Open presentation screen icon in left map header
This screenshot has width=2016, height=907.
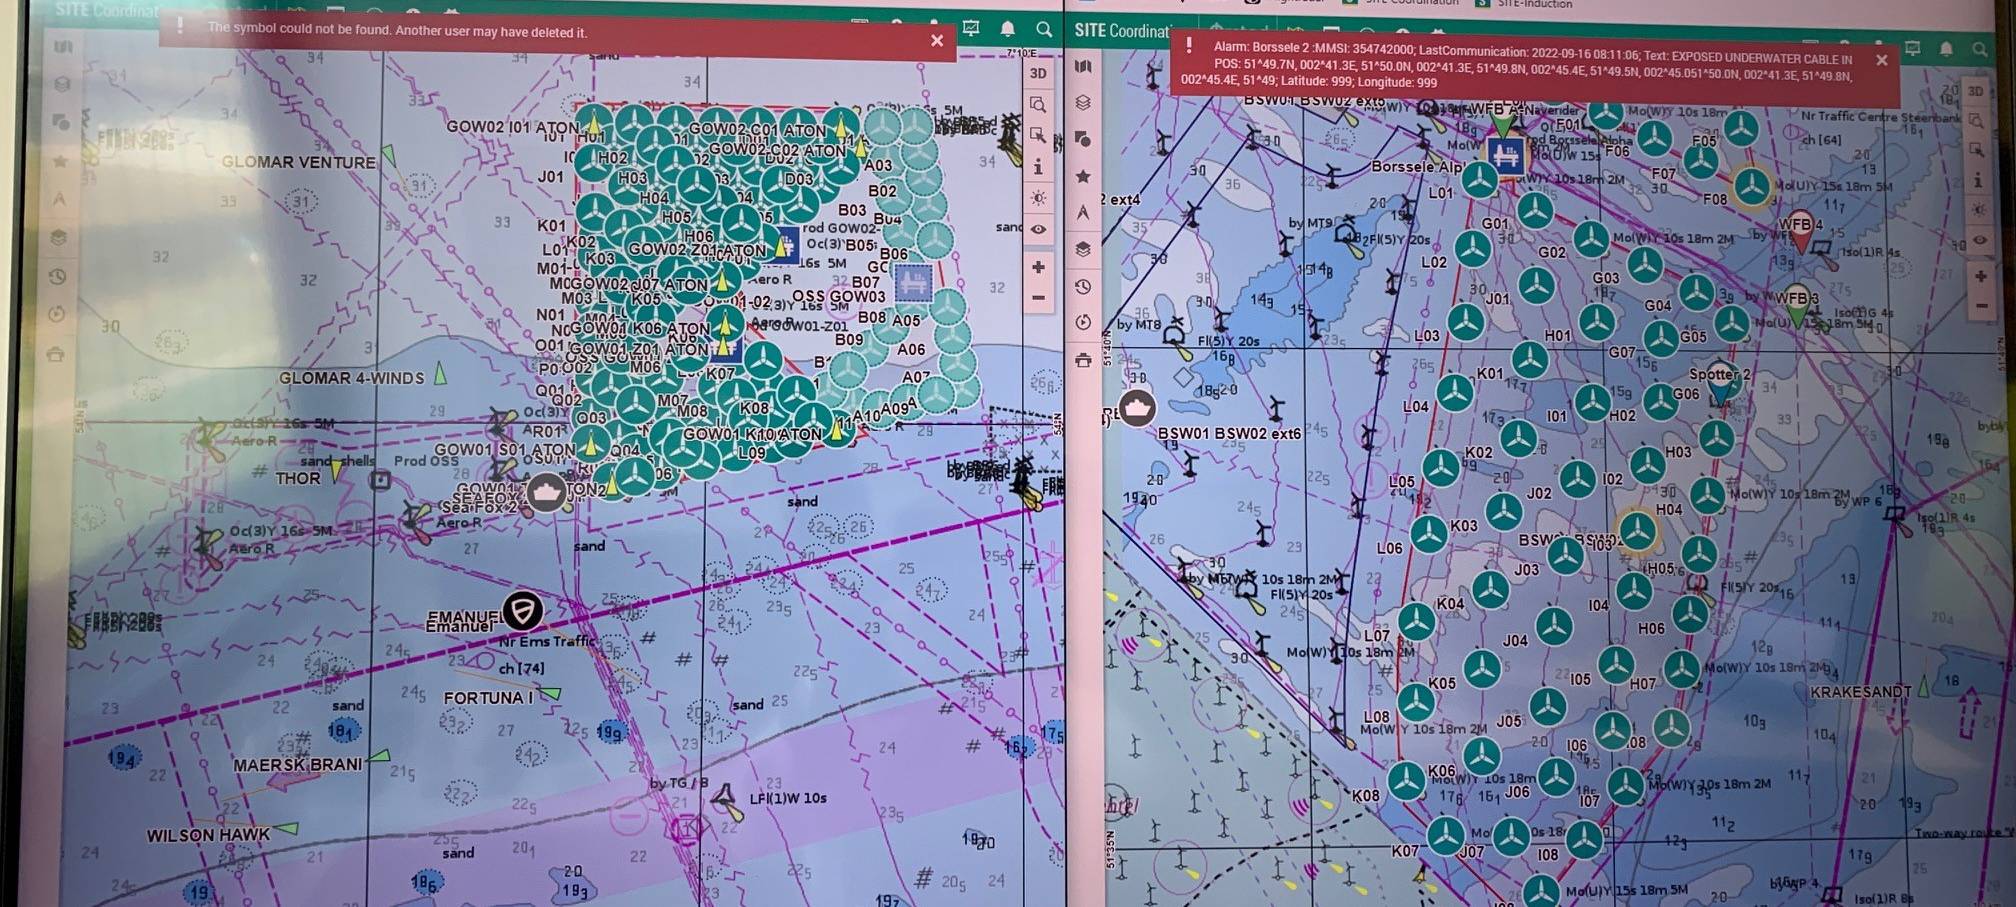[x=971, y=29]
